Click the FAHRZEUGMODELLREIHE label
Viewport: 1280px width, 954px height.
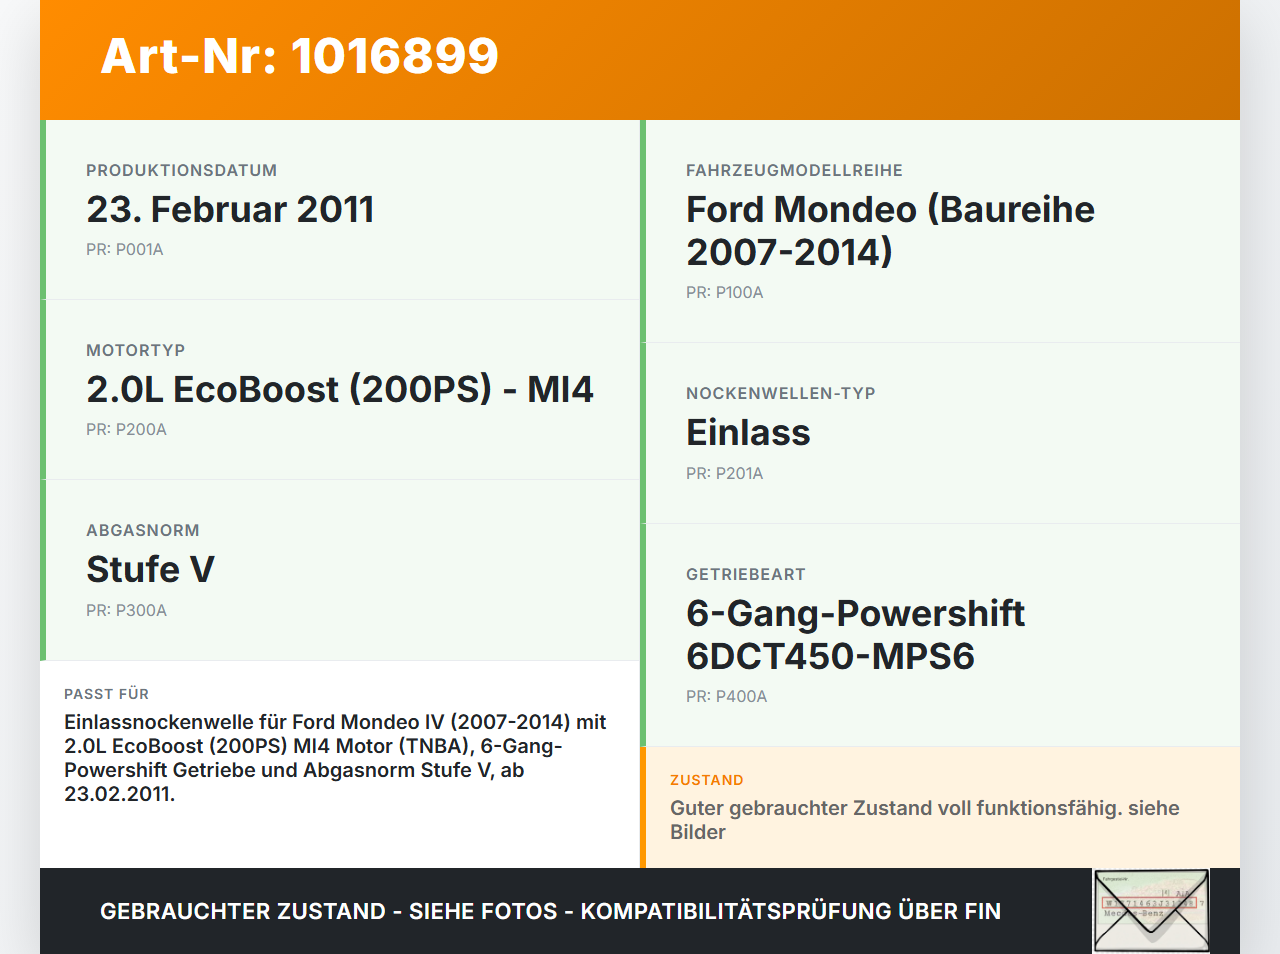794,170
